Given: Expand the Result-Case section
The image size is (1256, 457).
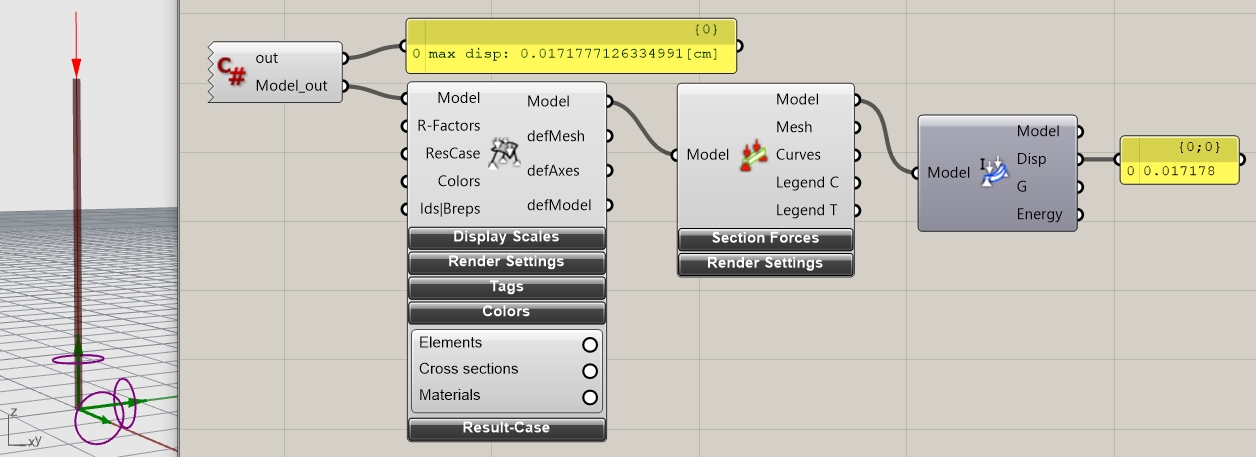Looking at the screenshot, I should pyautogui.click(x=506, y=428).
